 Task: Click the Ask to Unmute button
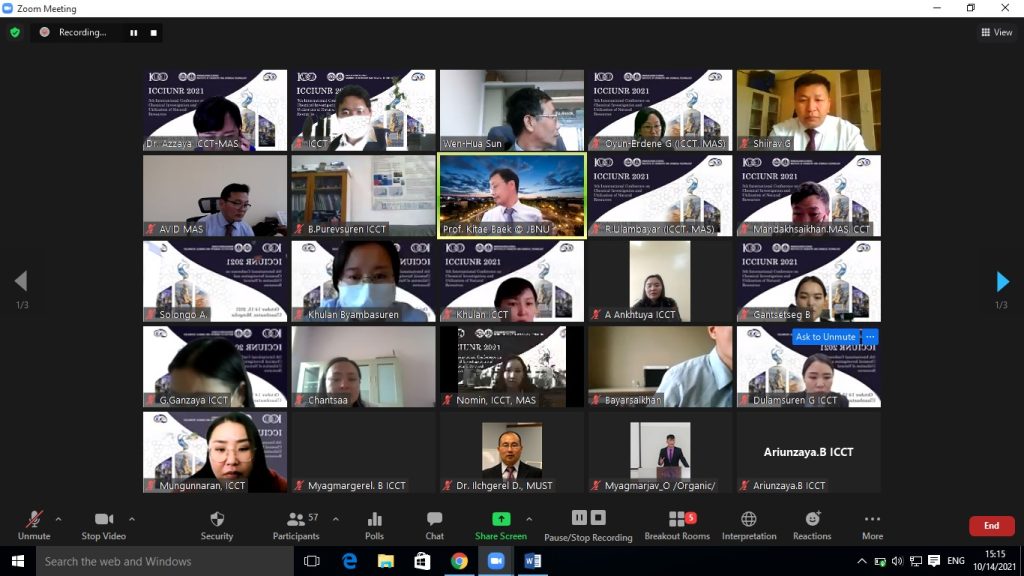[823, 337]
